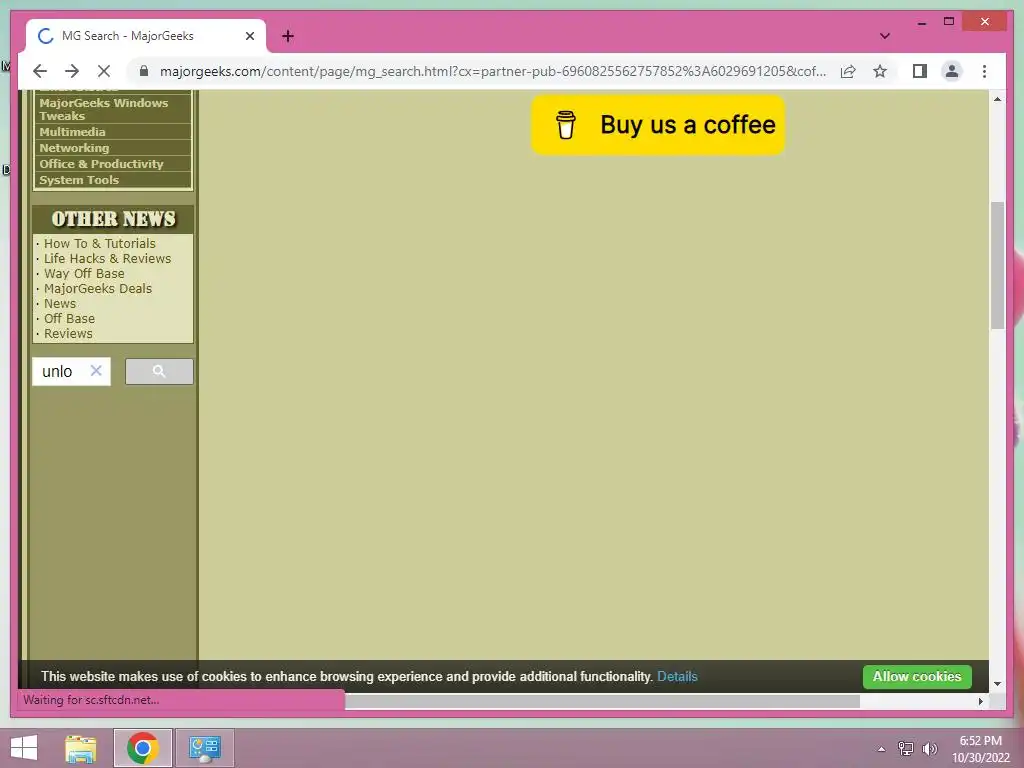
Task: Open the taskbar clock and date
Action: coord(980,749)
